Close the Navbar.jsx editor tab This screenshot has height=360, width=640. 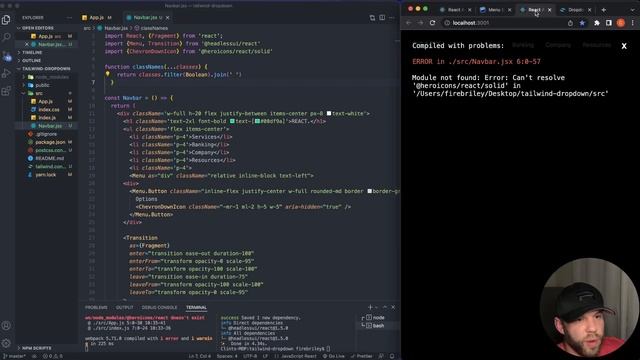[167, 18]
